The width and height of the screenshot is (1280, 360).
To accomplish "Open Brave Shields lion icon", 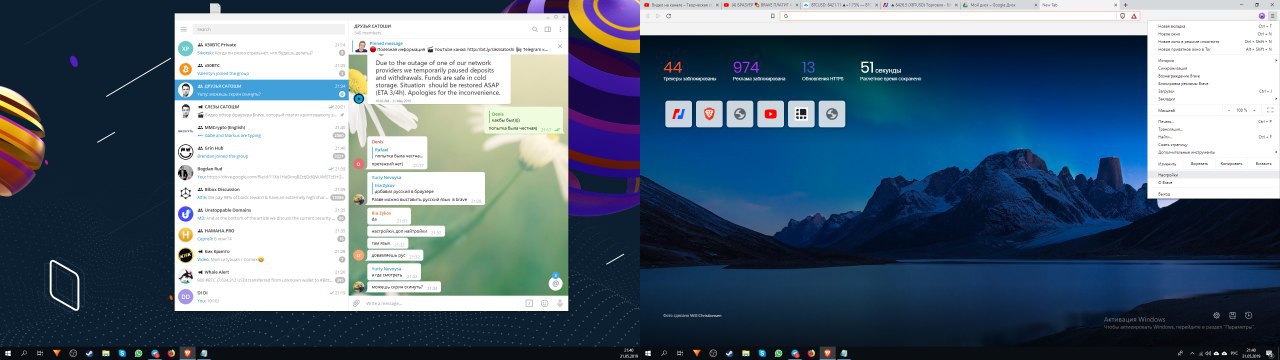I will pyautogui.click(x=1122, y=16).
